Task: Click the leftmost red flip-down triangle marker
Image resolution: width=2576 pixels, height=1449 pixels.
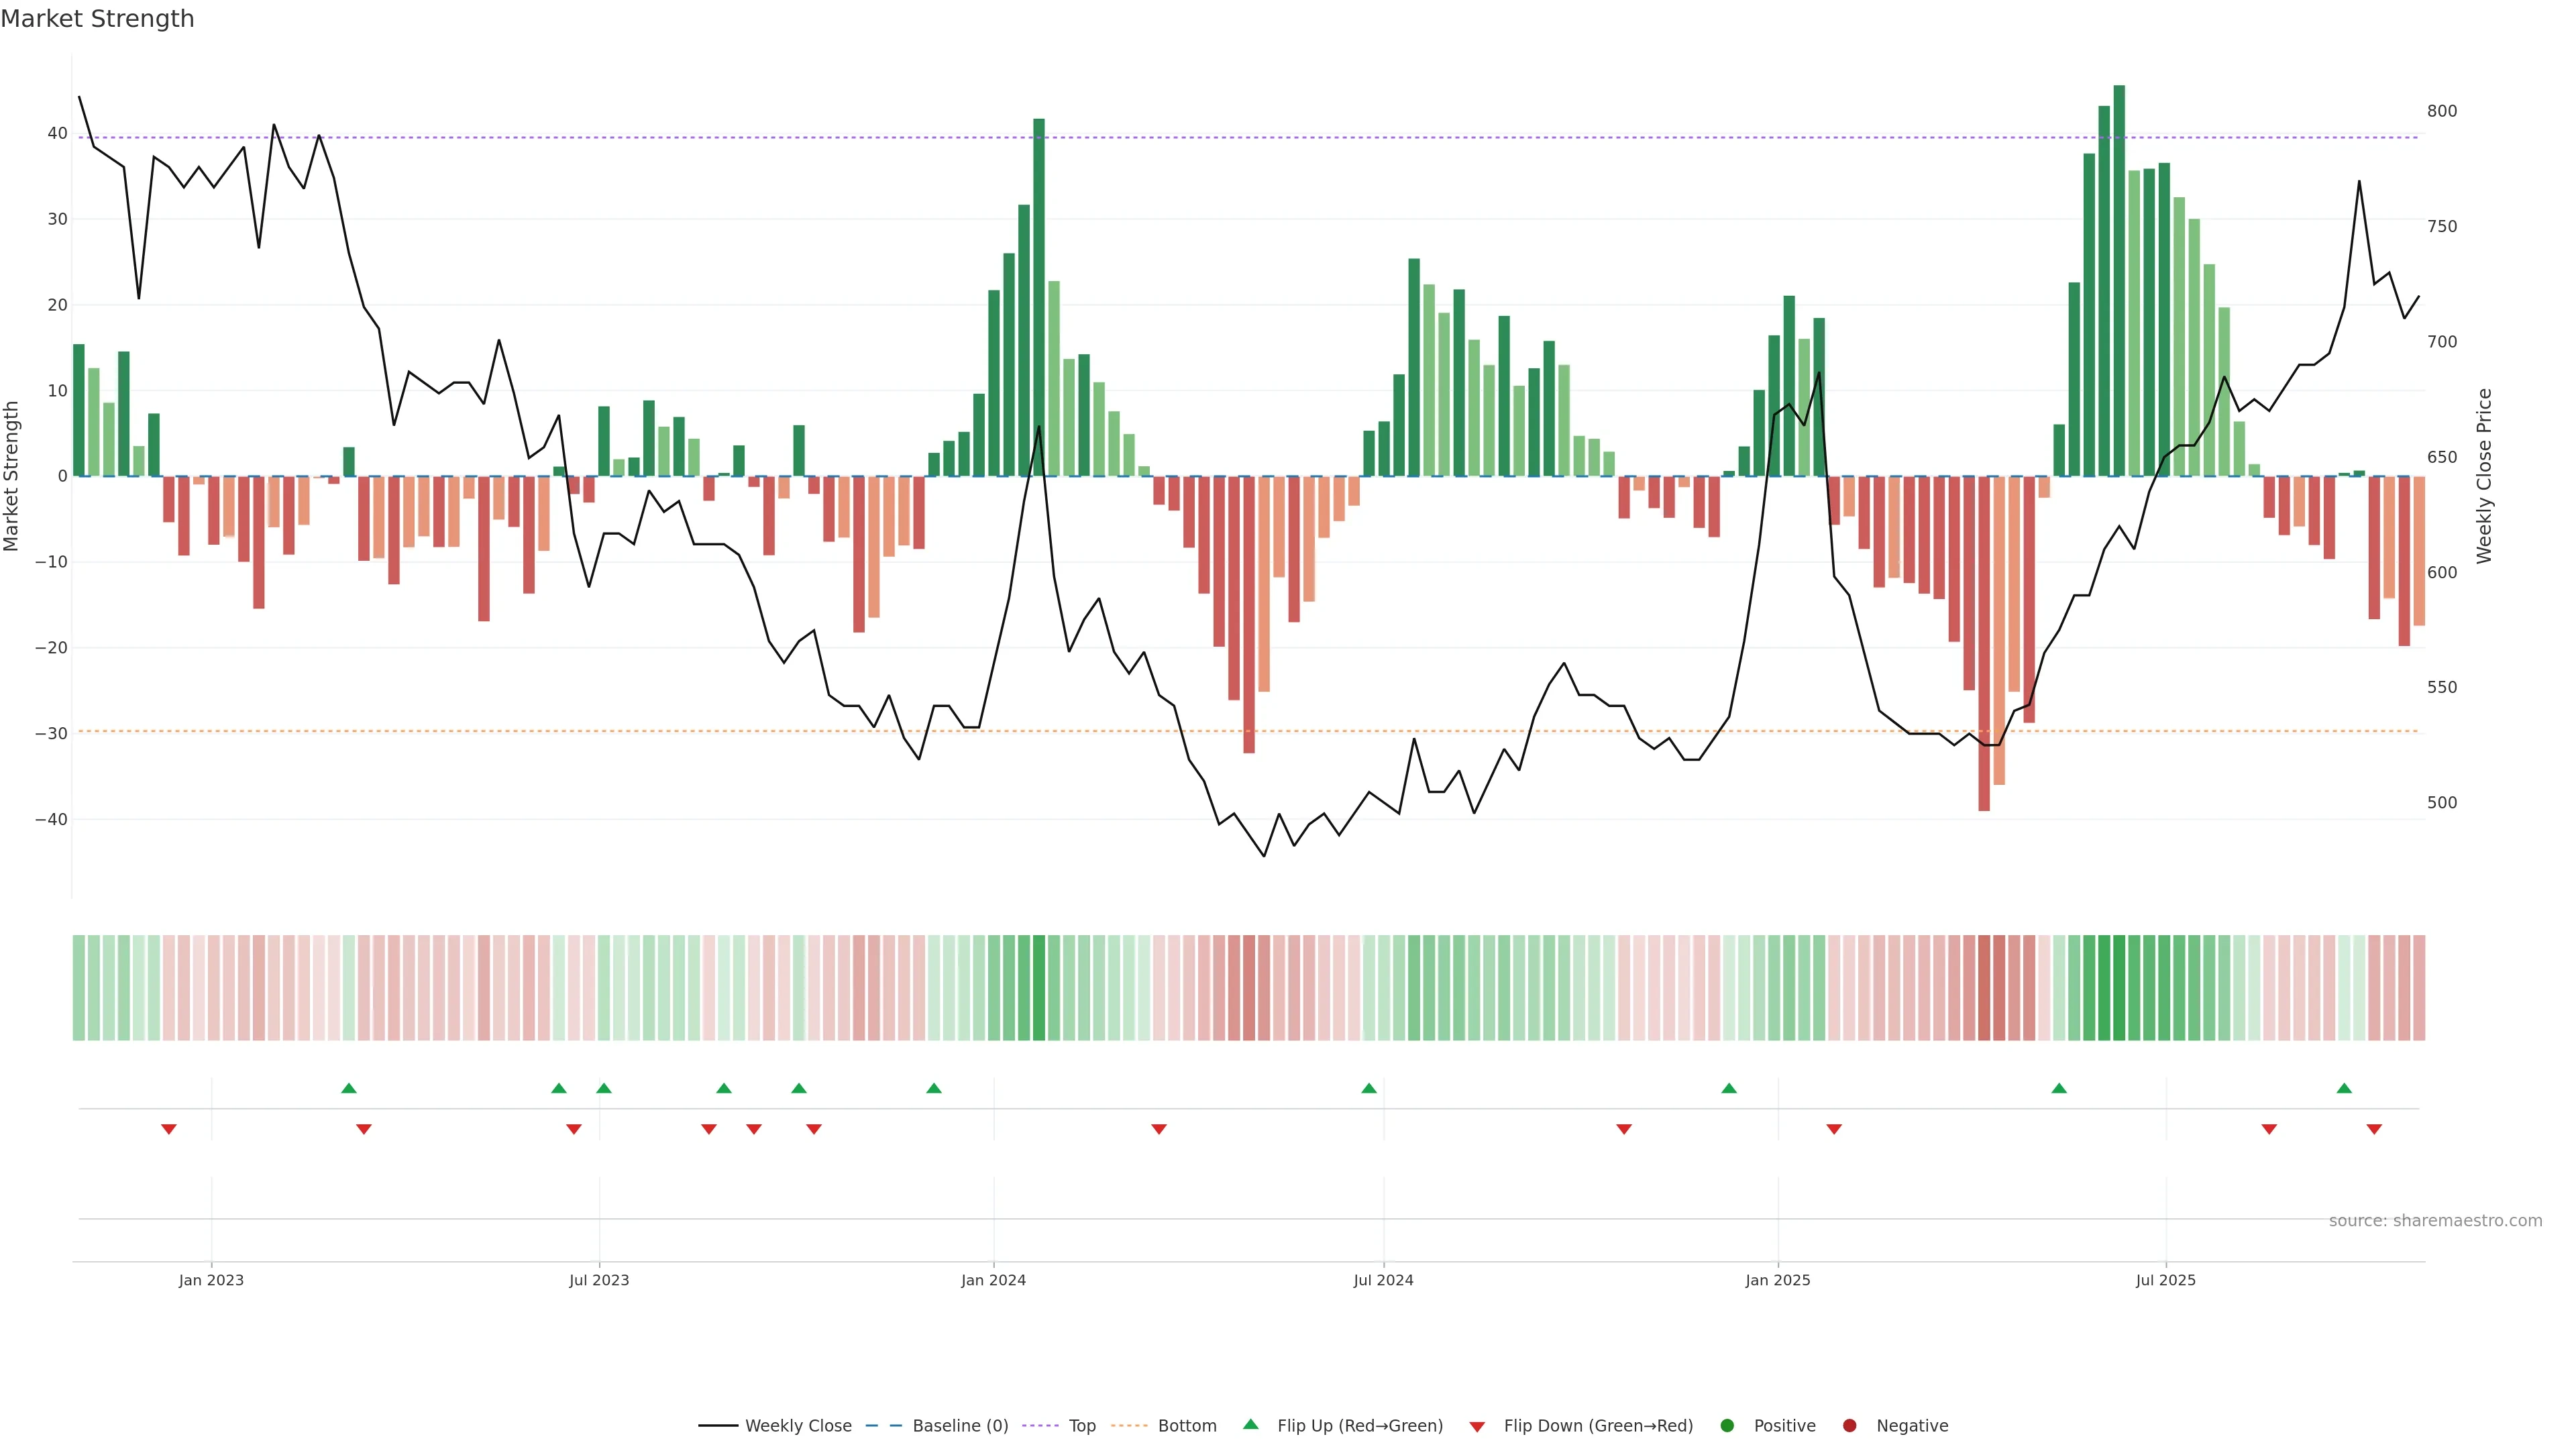Action: tap(169, 1129)
